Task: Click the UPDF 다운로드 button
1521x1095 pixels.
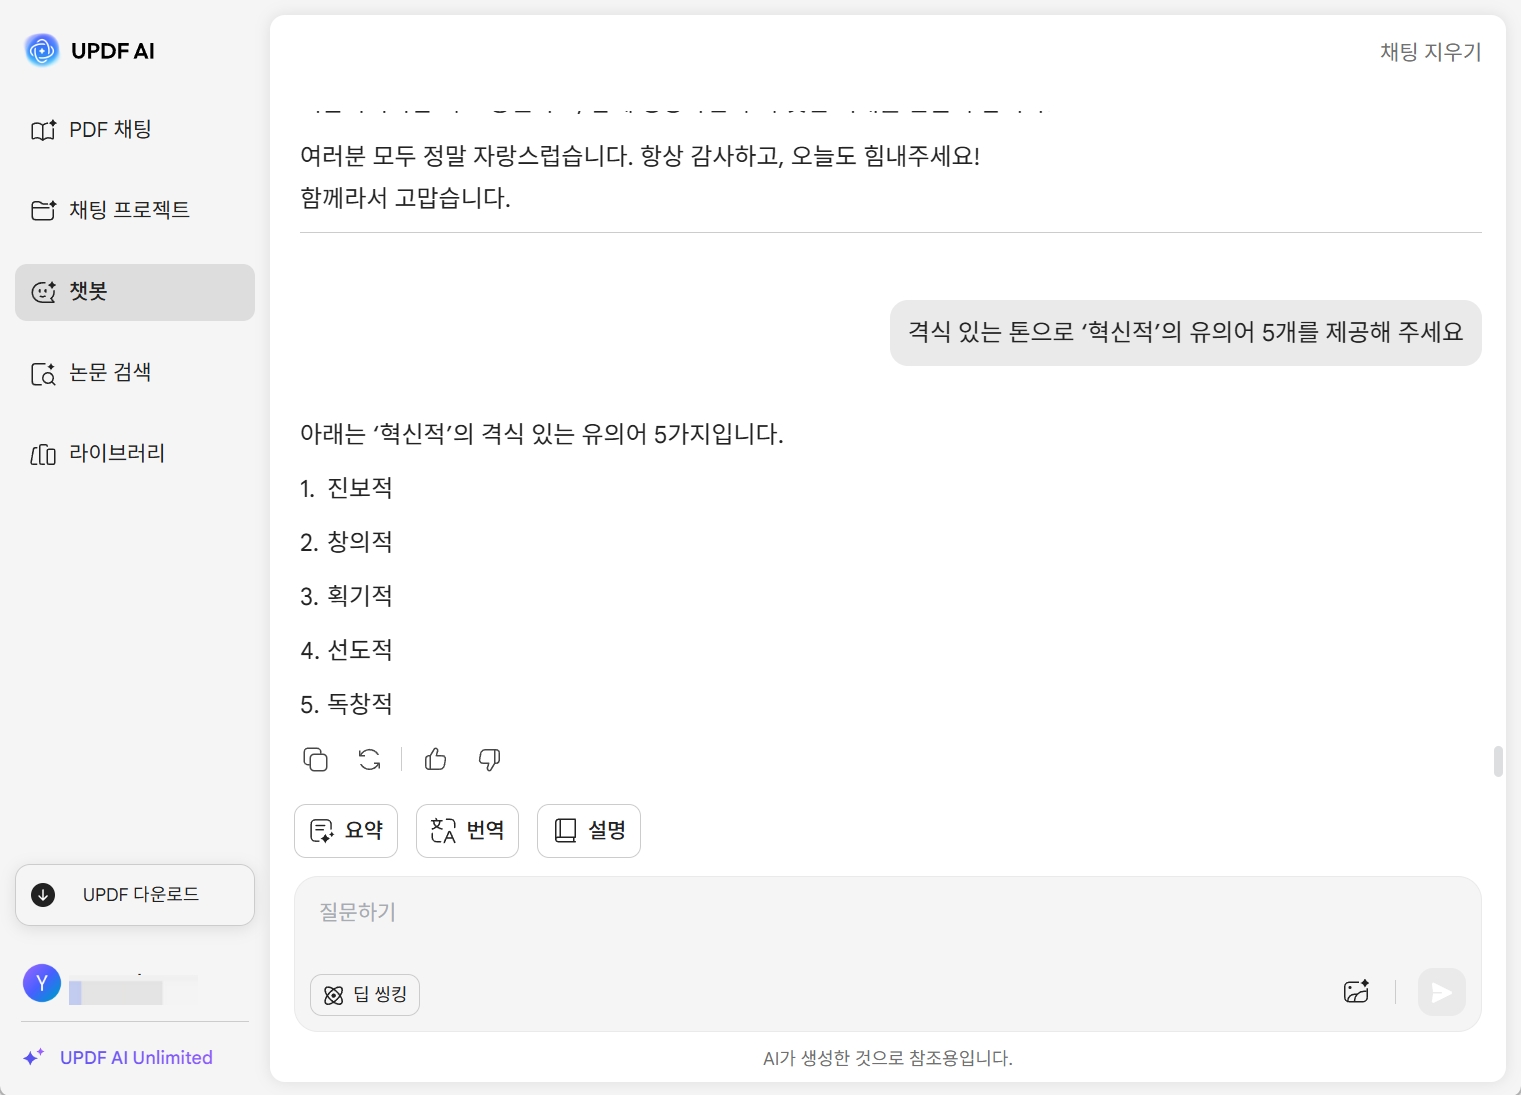Action: (135, 895)
